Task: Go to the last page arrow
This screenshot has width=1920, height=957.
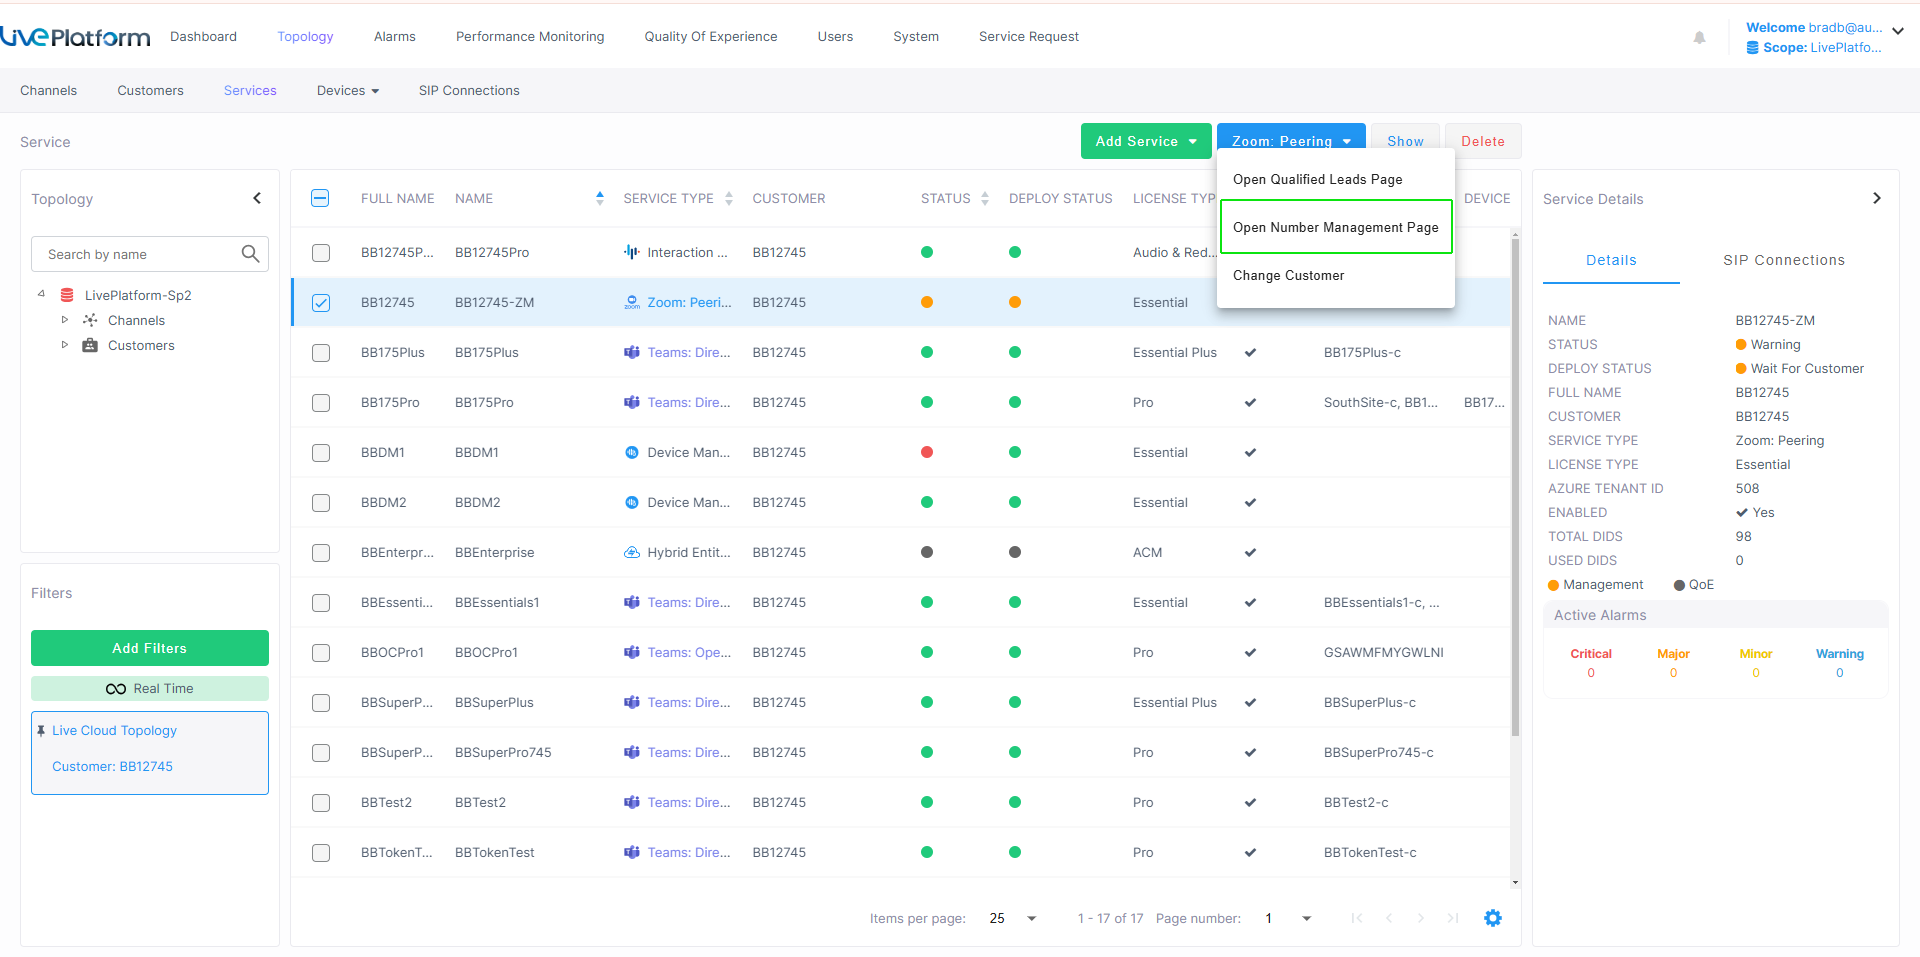Action: [x=1453, y=918]
